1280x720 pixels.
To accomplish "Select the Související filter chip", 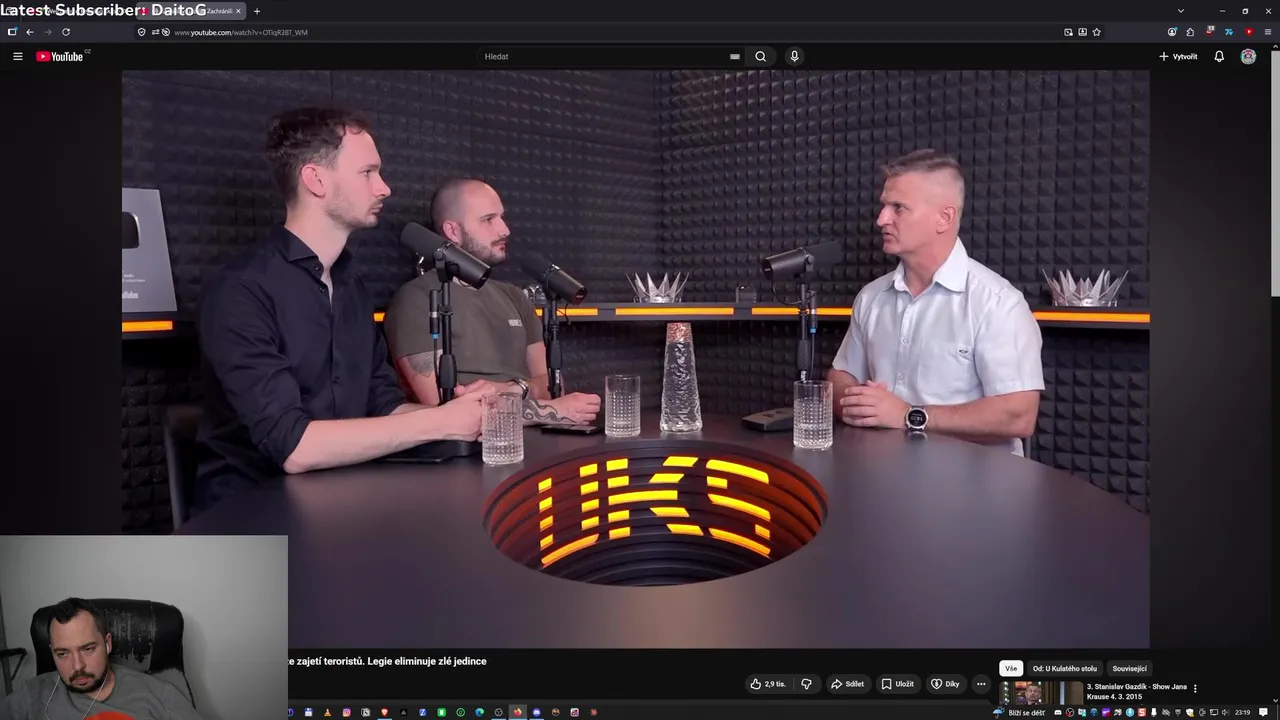I will click(x=1129, y=668).
